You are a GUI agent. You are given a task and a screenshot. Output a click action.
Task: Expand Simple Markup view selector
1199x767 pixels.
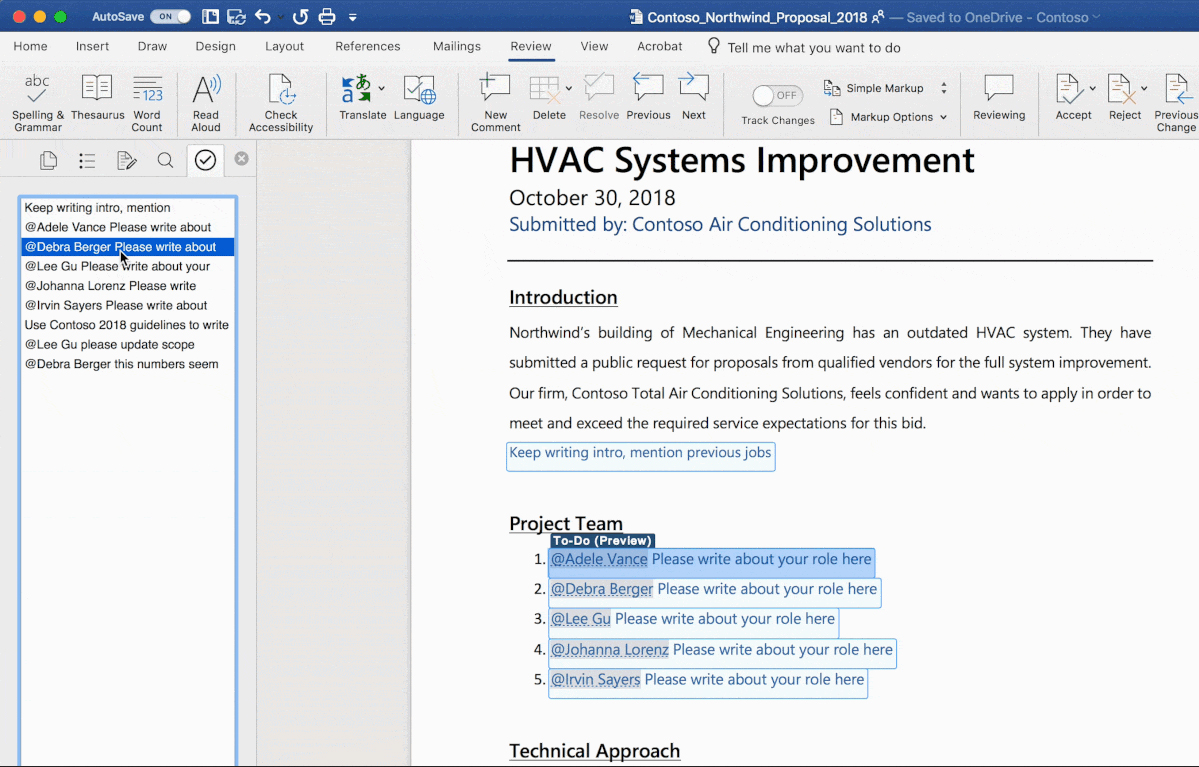tap(944, 88)
